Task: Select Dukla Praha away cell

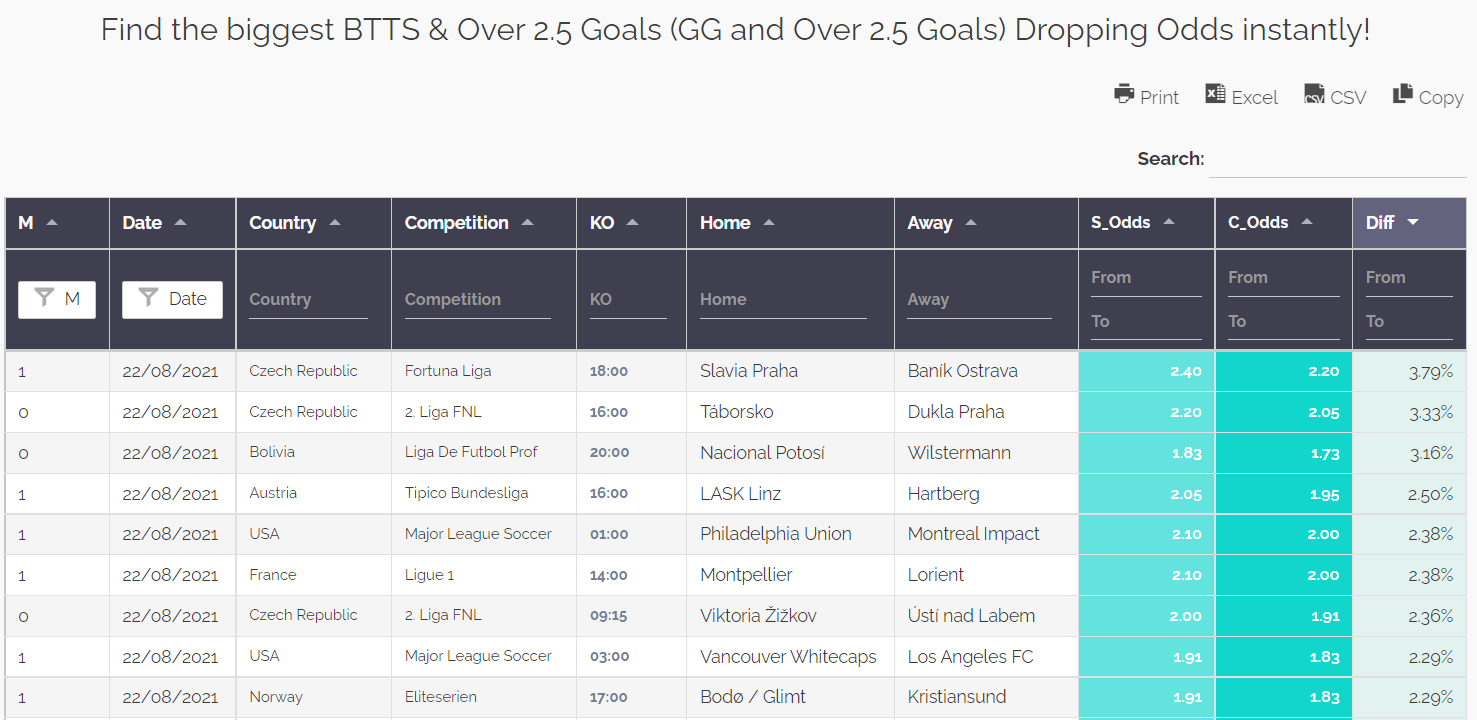Action: (x=986, y=412)
